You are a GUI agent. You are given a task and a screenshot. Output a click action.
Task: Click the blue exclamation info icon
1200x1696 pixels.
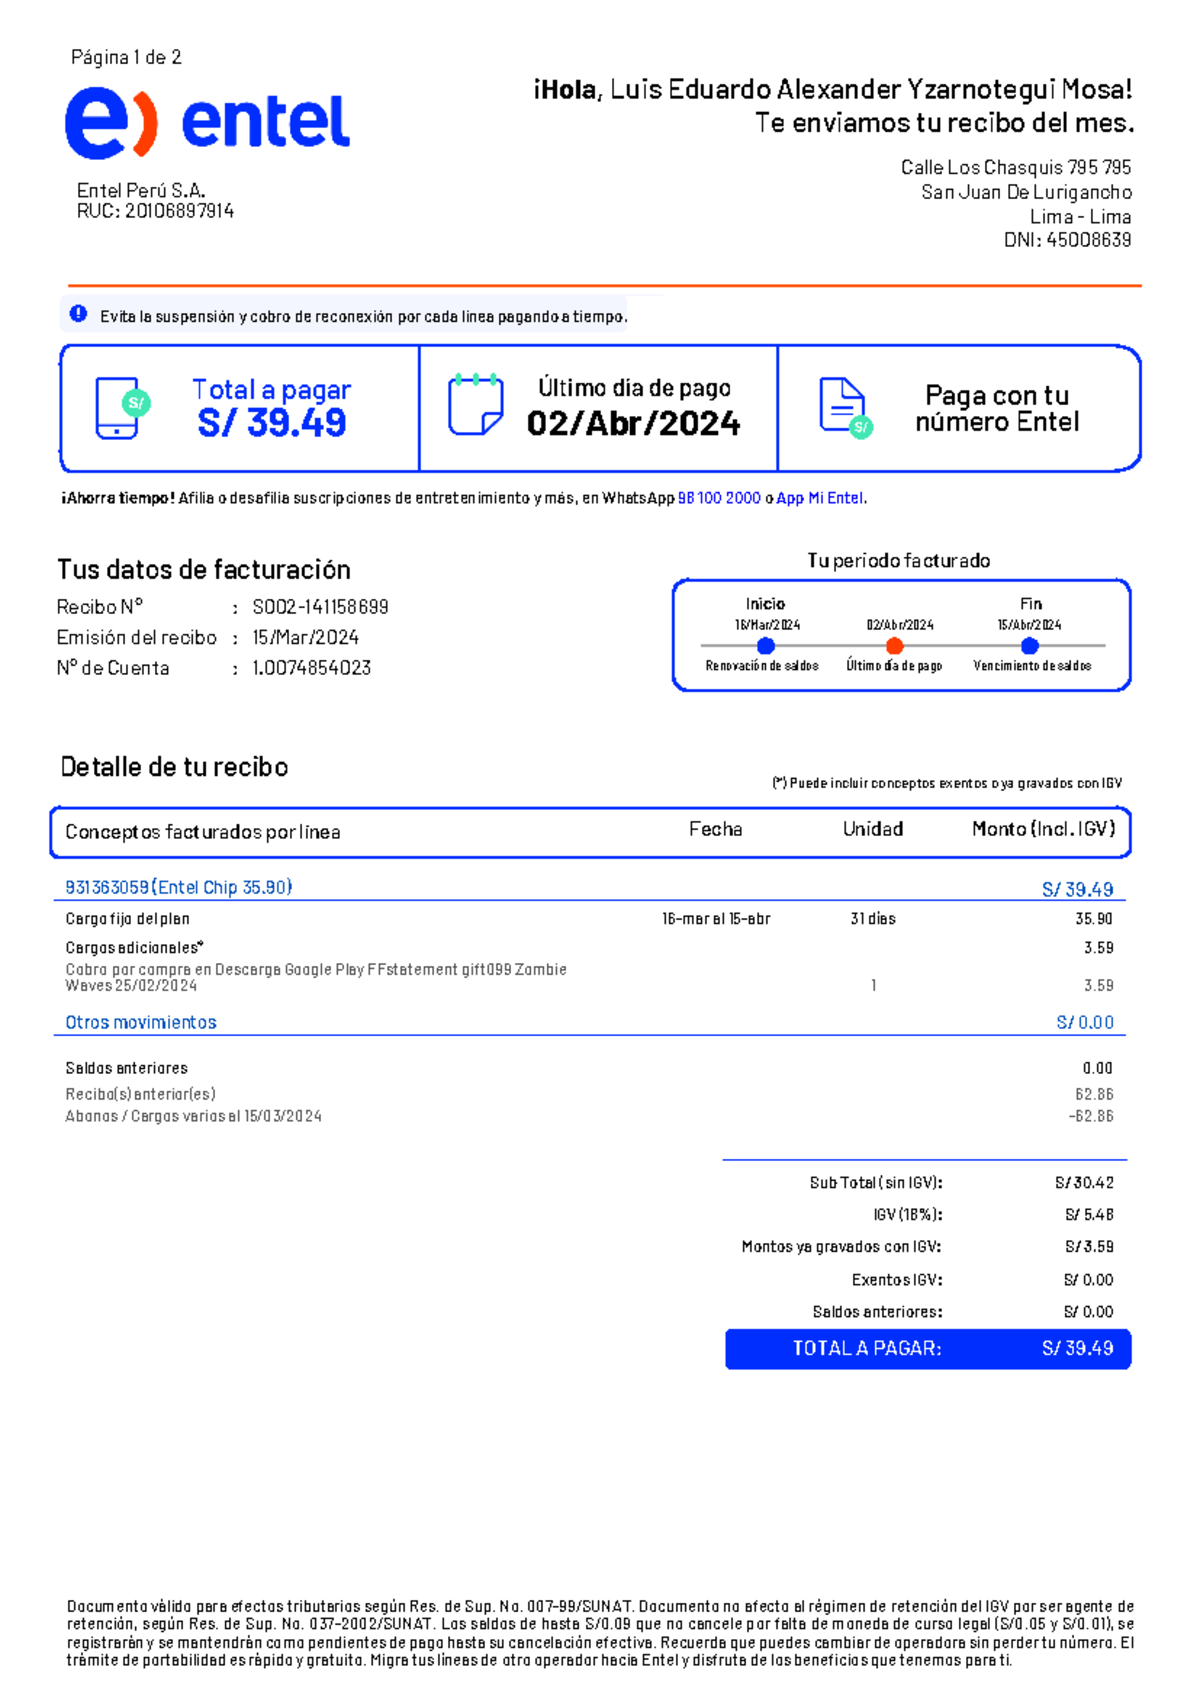tap(78, 314)
